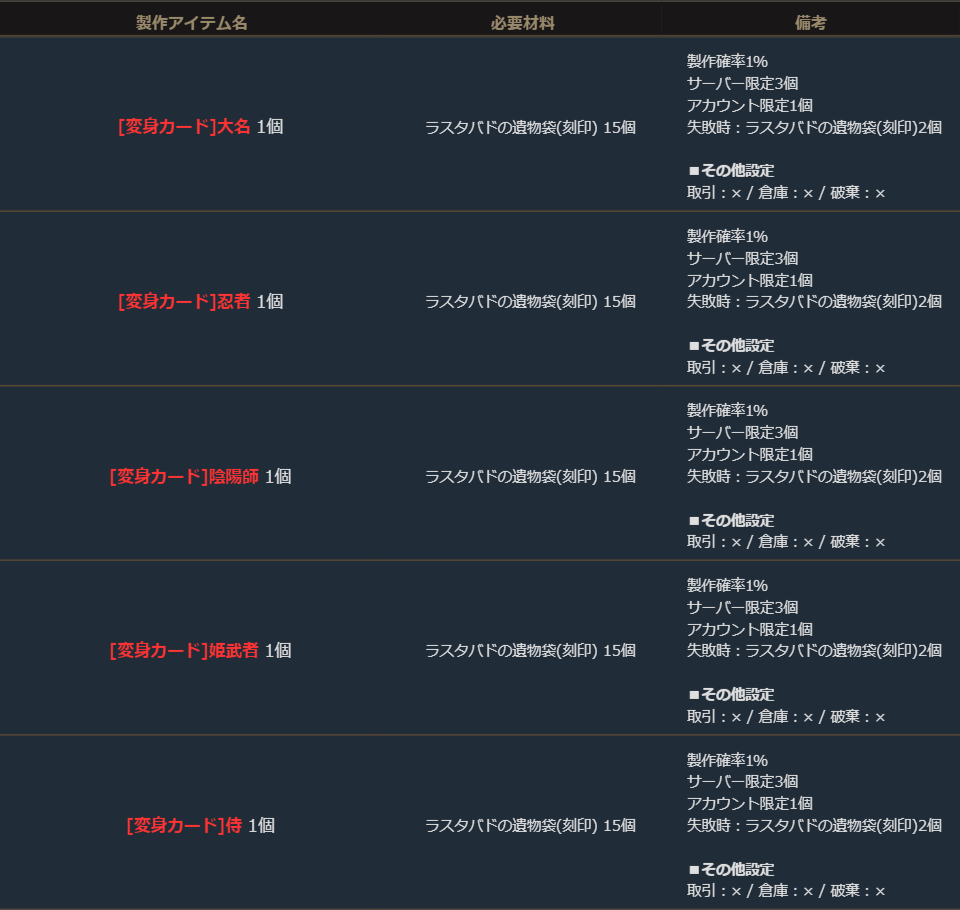Click サーバー限定3個 in the 侍 row
The height and width of the screenshot is (910, 960).
click(x=742, y=781)
